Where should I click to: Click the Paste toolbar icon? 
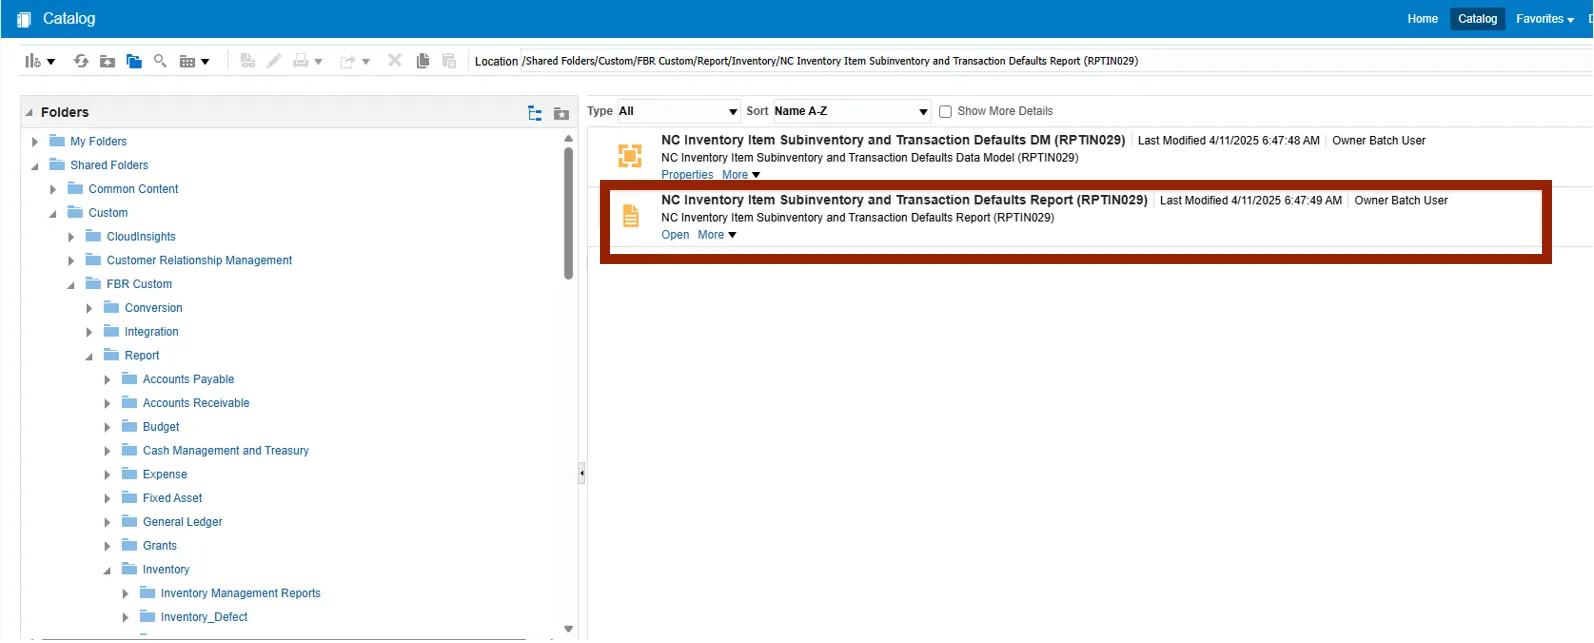[x=449, y=61]
